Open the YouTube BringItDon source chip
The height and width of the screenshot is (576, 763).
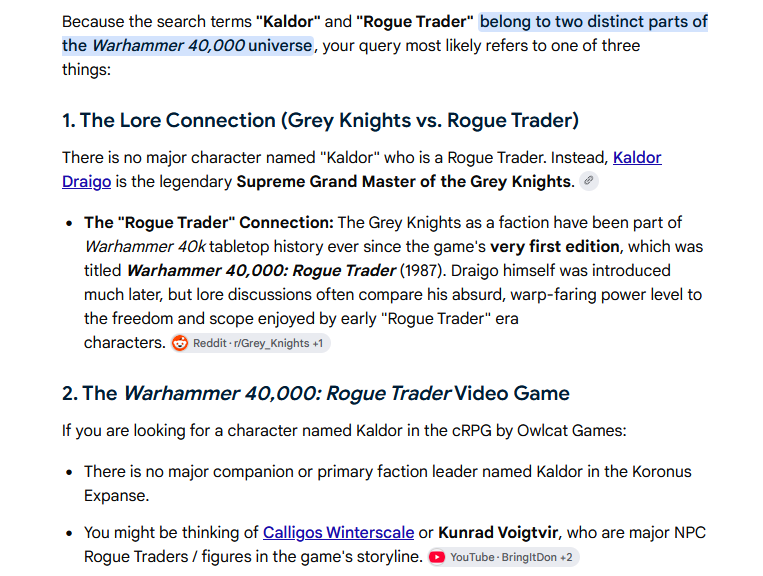coord(503,557)
